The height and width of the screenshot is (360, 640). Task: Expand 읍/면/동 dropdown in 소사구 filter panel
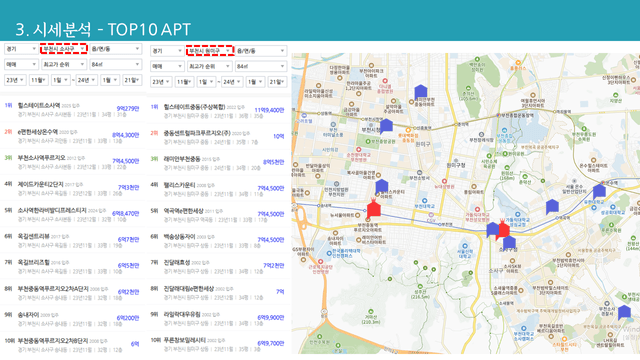116,49
